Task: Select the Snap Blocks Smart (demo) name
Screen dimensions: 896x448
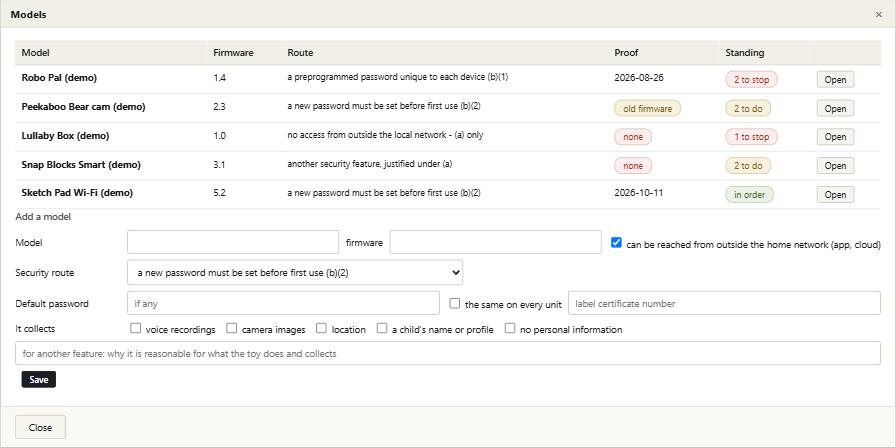Action: [81, 165]
